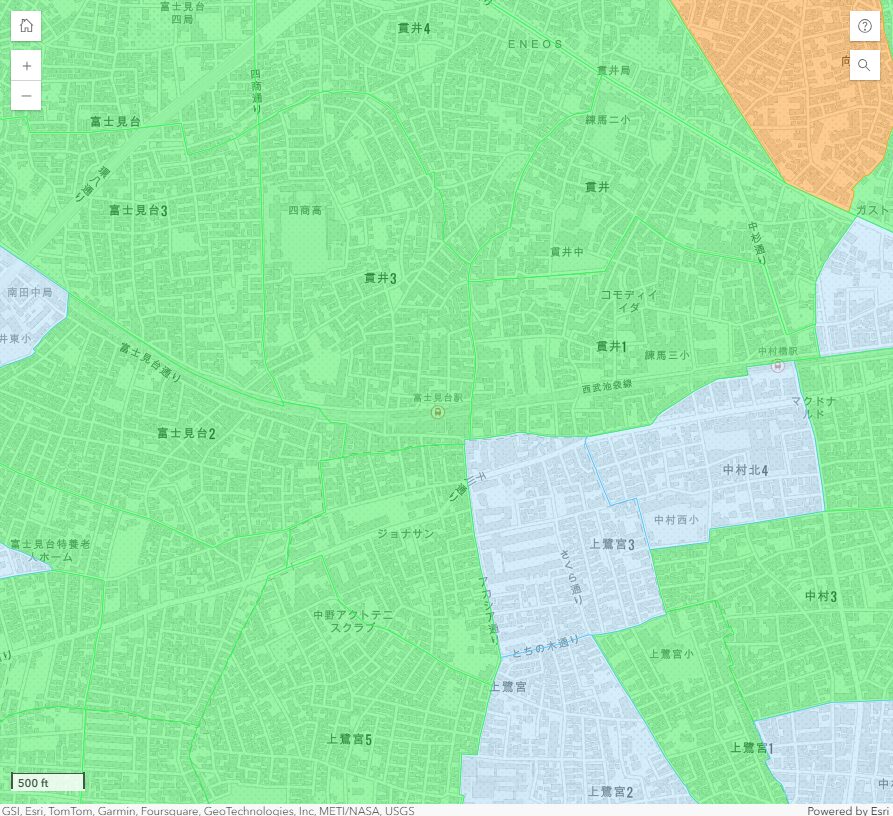The width and height of the screenshot is (893, 816).
Task: Open the Powered by Esri link
Action: 847,810
